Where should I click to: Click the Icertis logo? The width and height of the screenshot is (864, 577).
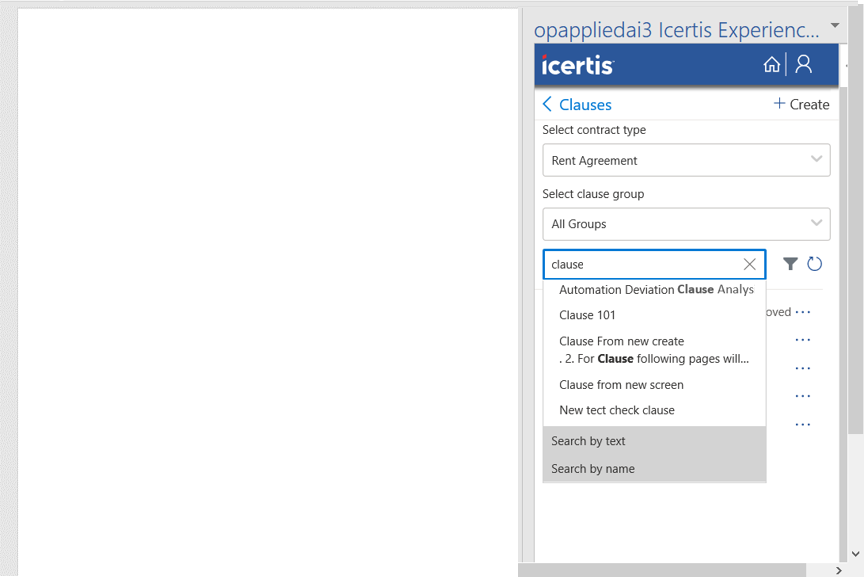coord(578,66)
